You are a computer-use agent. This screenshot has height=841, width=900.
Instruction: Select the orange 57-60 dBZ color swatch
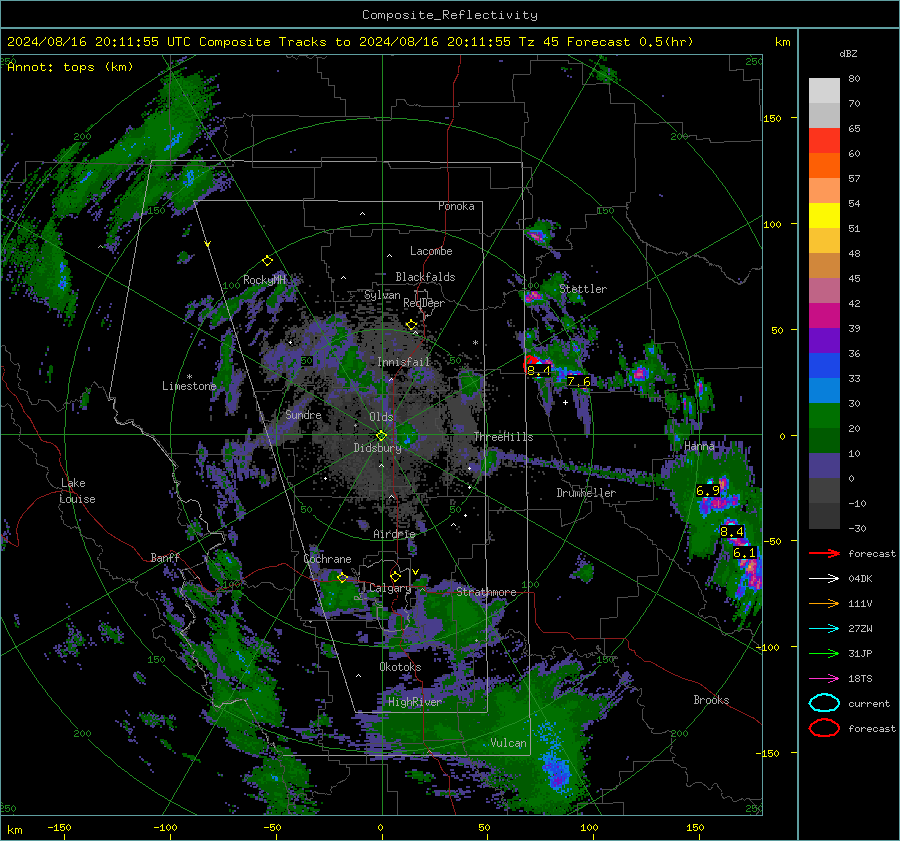click(824, 166)
